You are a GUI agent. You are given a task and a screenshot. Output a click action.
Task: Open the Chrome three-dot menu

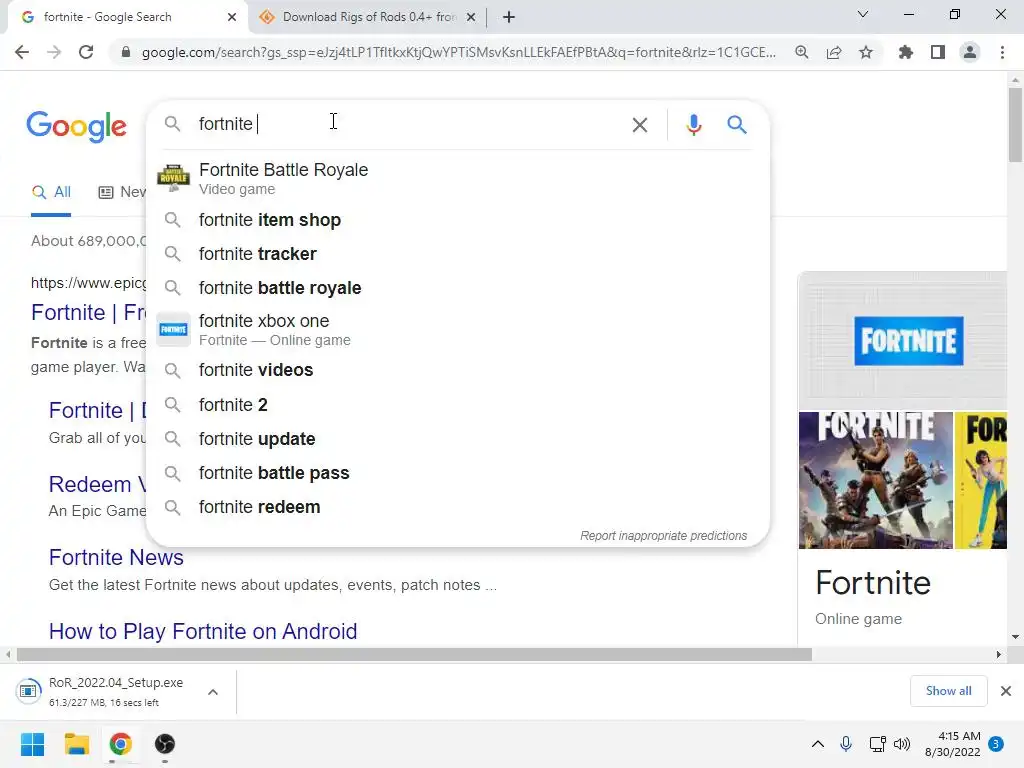tap(1002, 52)
